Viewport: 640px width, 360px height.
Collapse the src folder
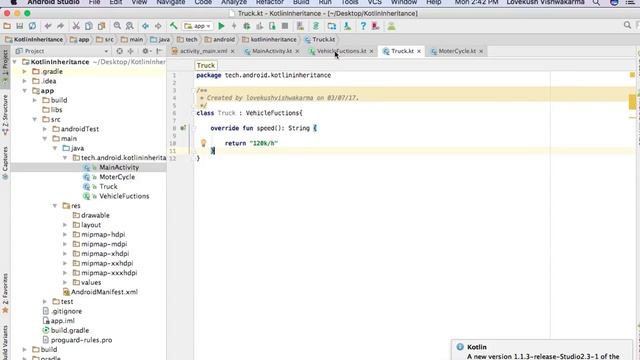pyautogui.click(x=35, y=119)
